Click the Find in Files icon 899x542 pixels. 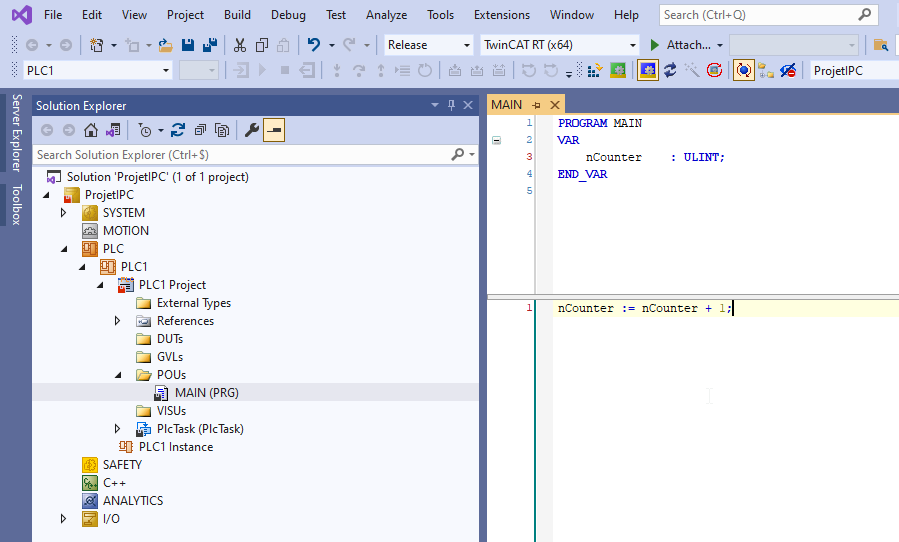click(881, 45)
